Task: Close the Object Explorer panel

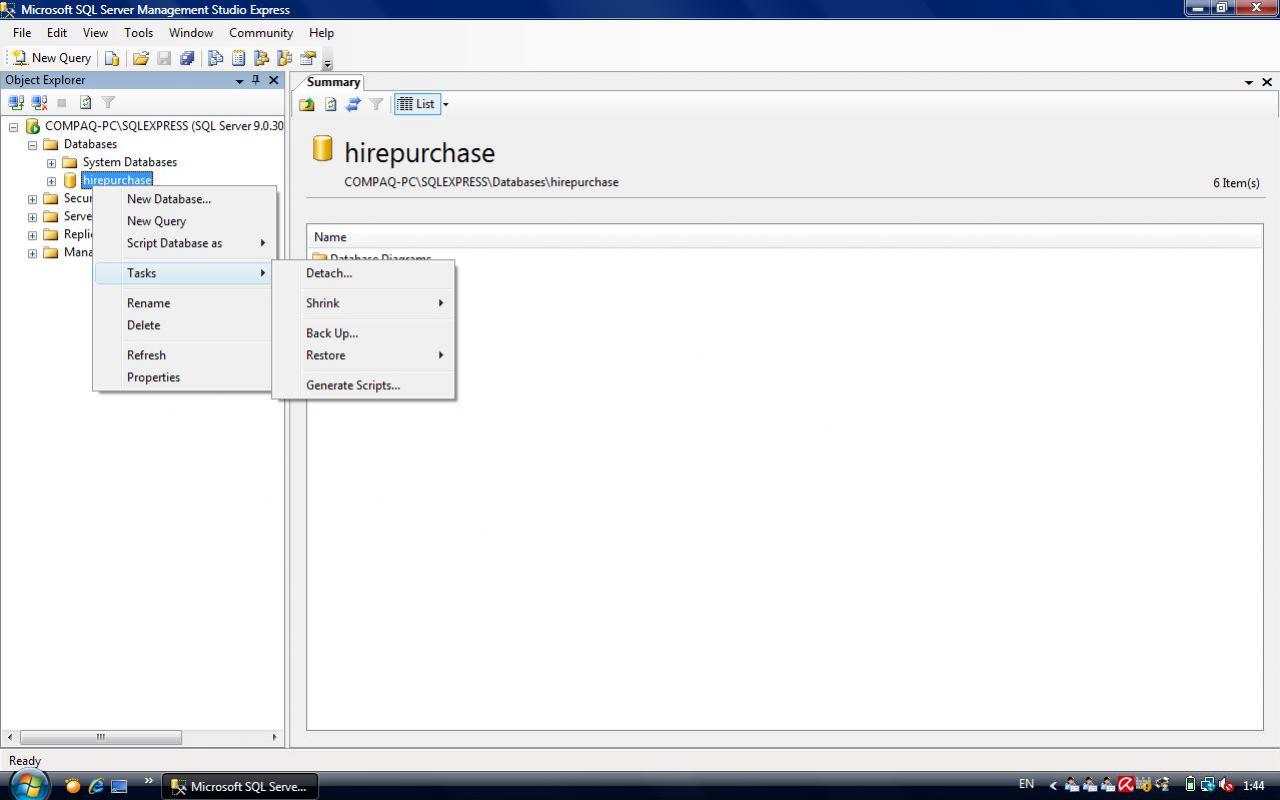Action: coord(273,80)
